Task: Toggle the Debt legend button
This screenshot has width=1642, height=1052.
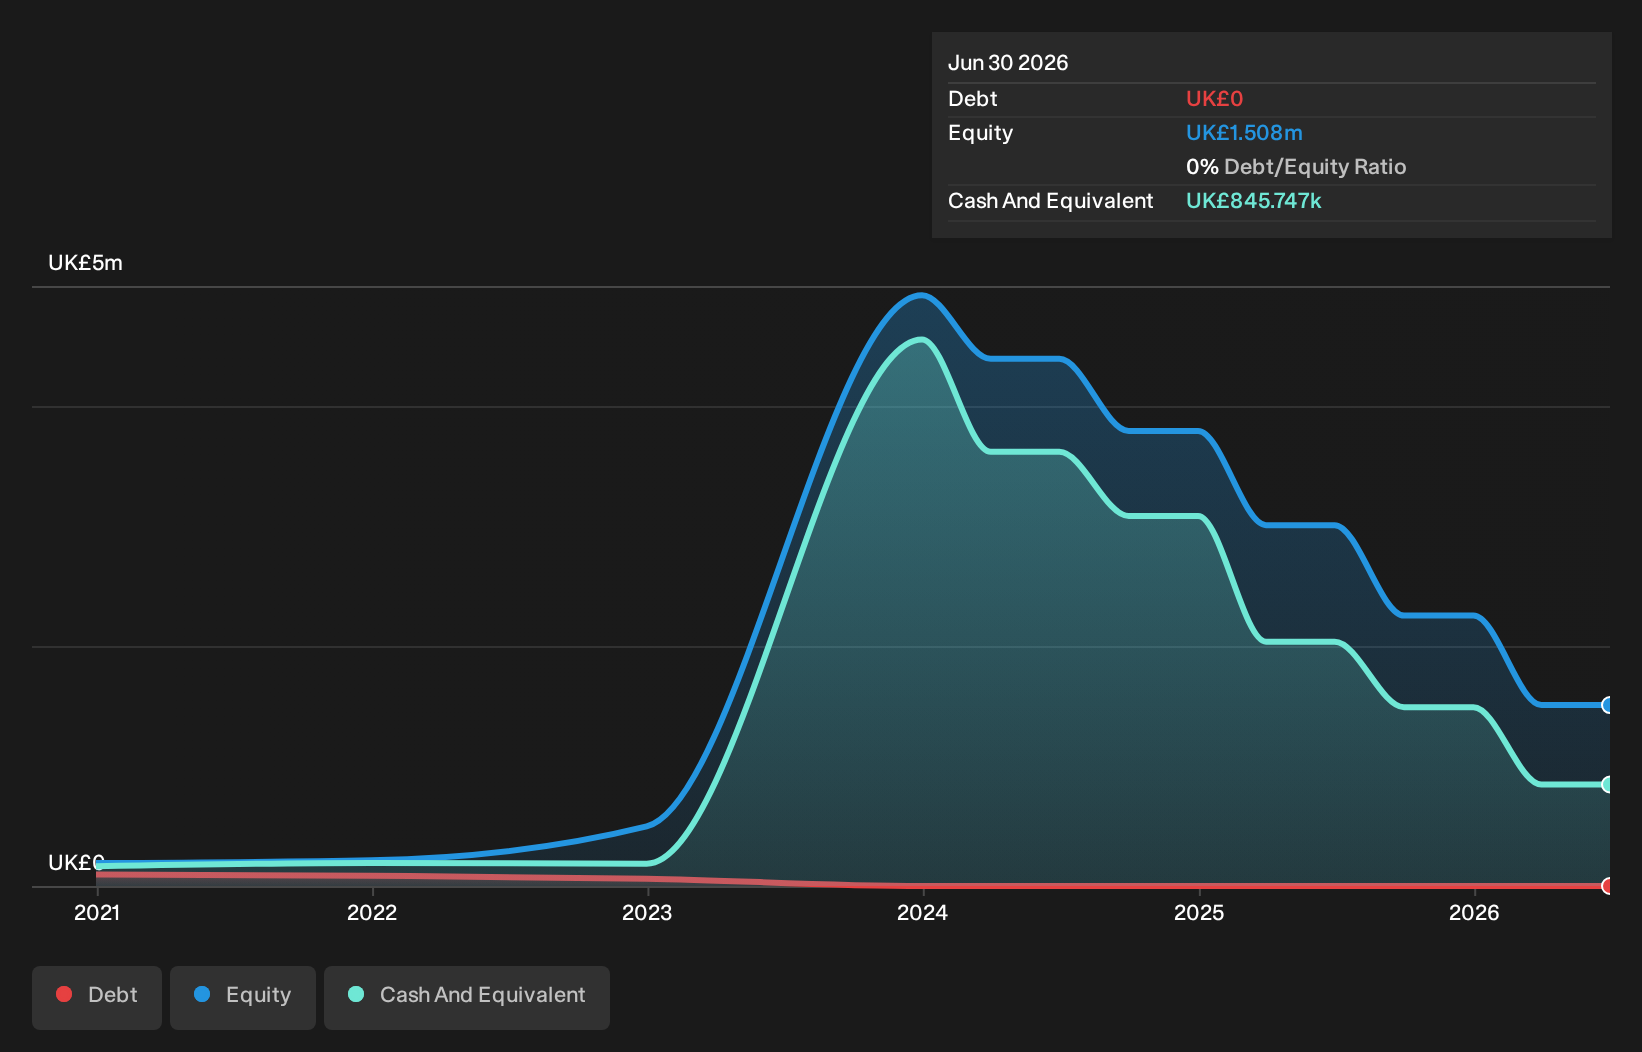Action: tap(97, 997)
